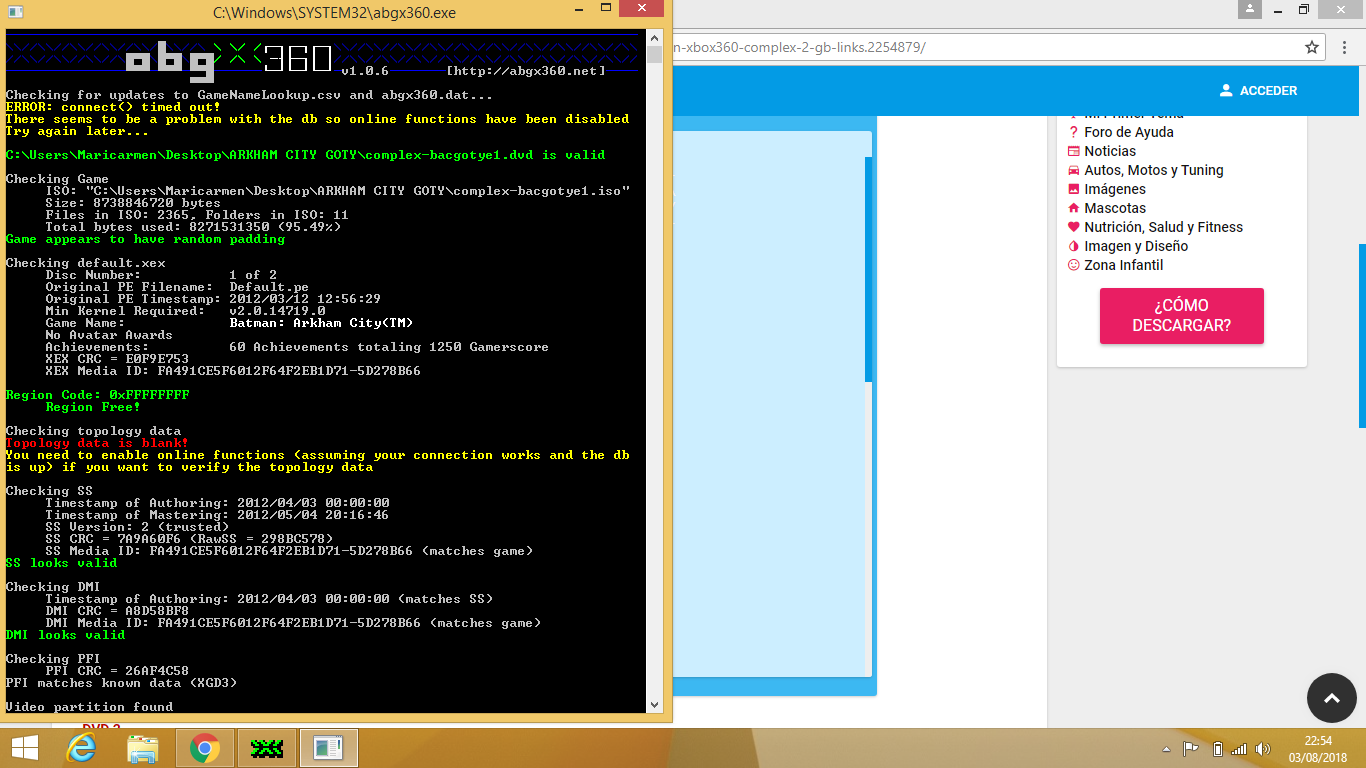Click the "Video partition found" line
Screen dimensions: 1366x768
(x=89, y=707)
